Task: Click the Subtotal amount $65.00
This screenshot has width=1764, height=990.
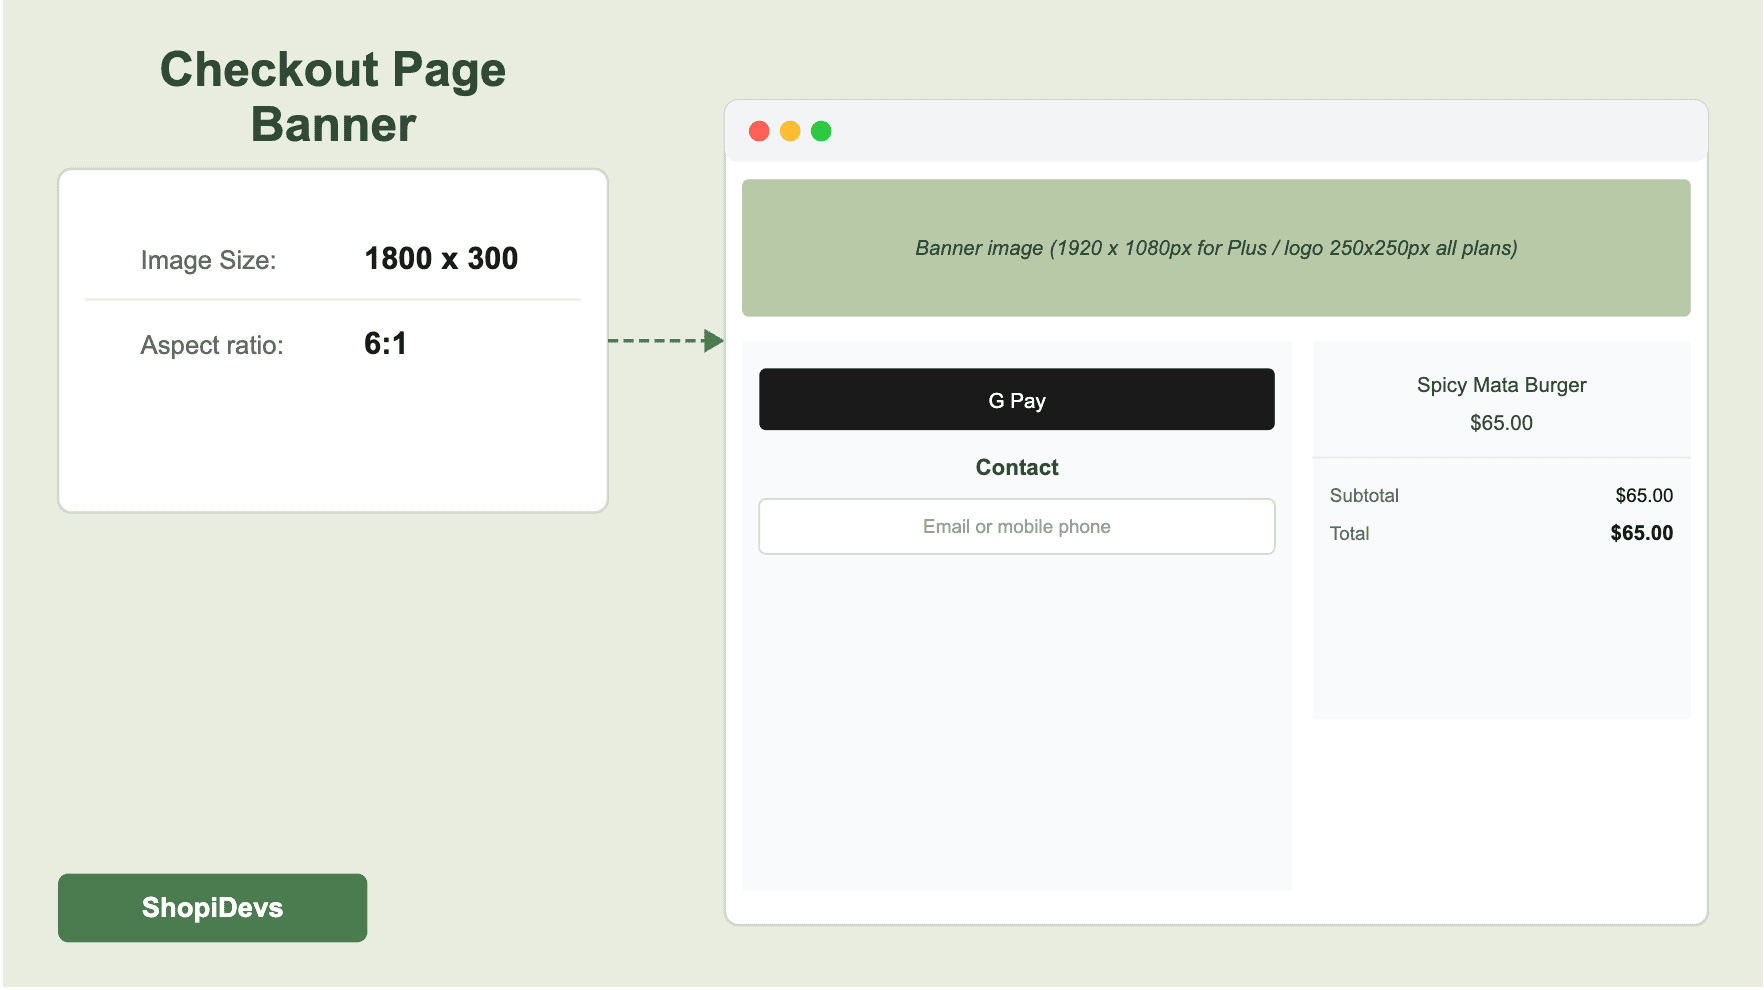Action: [1644, 495]
